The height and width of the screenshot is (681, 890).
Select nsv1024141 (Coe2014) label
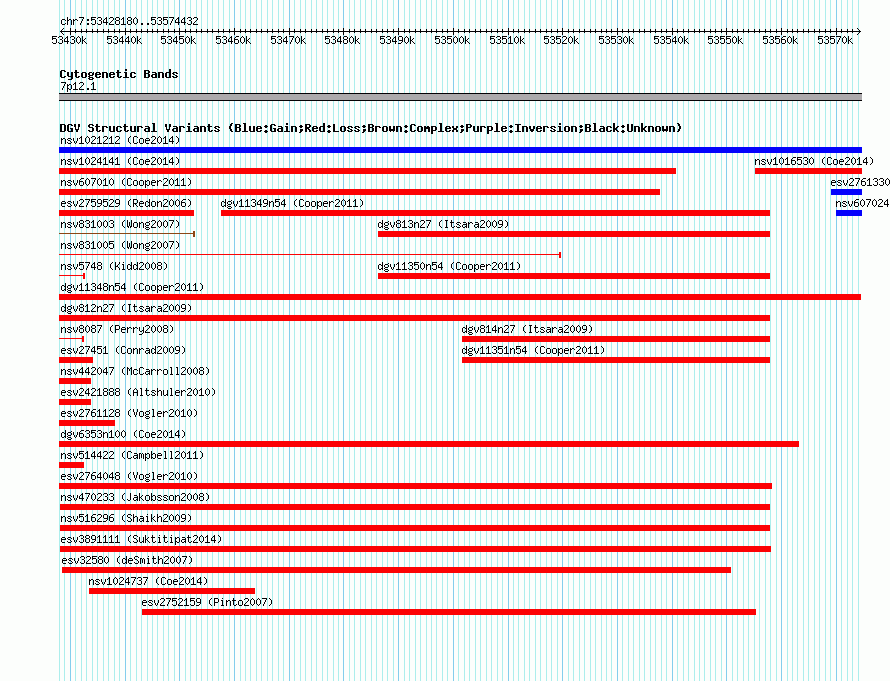pos(120,161)
